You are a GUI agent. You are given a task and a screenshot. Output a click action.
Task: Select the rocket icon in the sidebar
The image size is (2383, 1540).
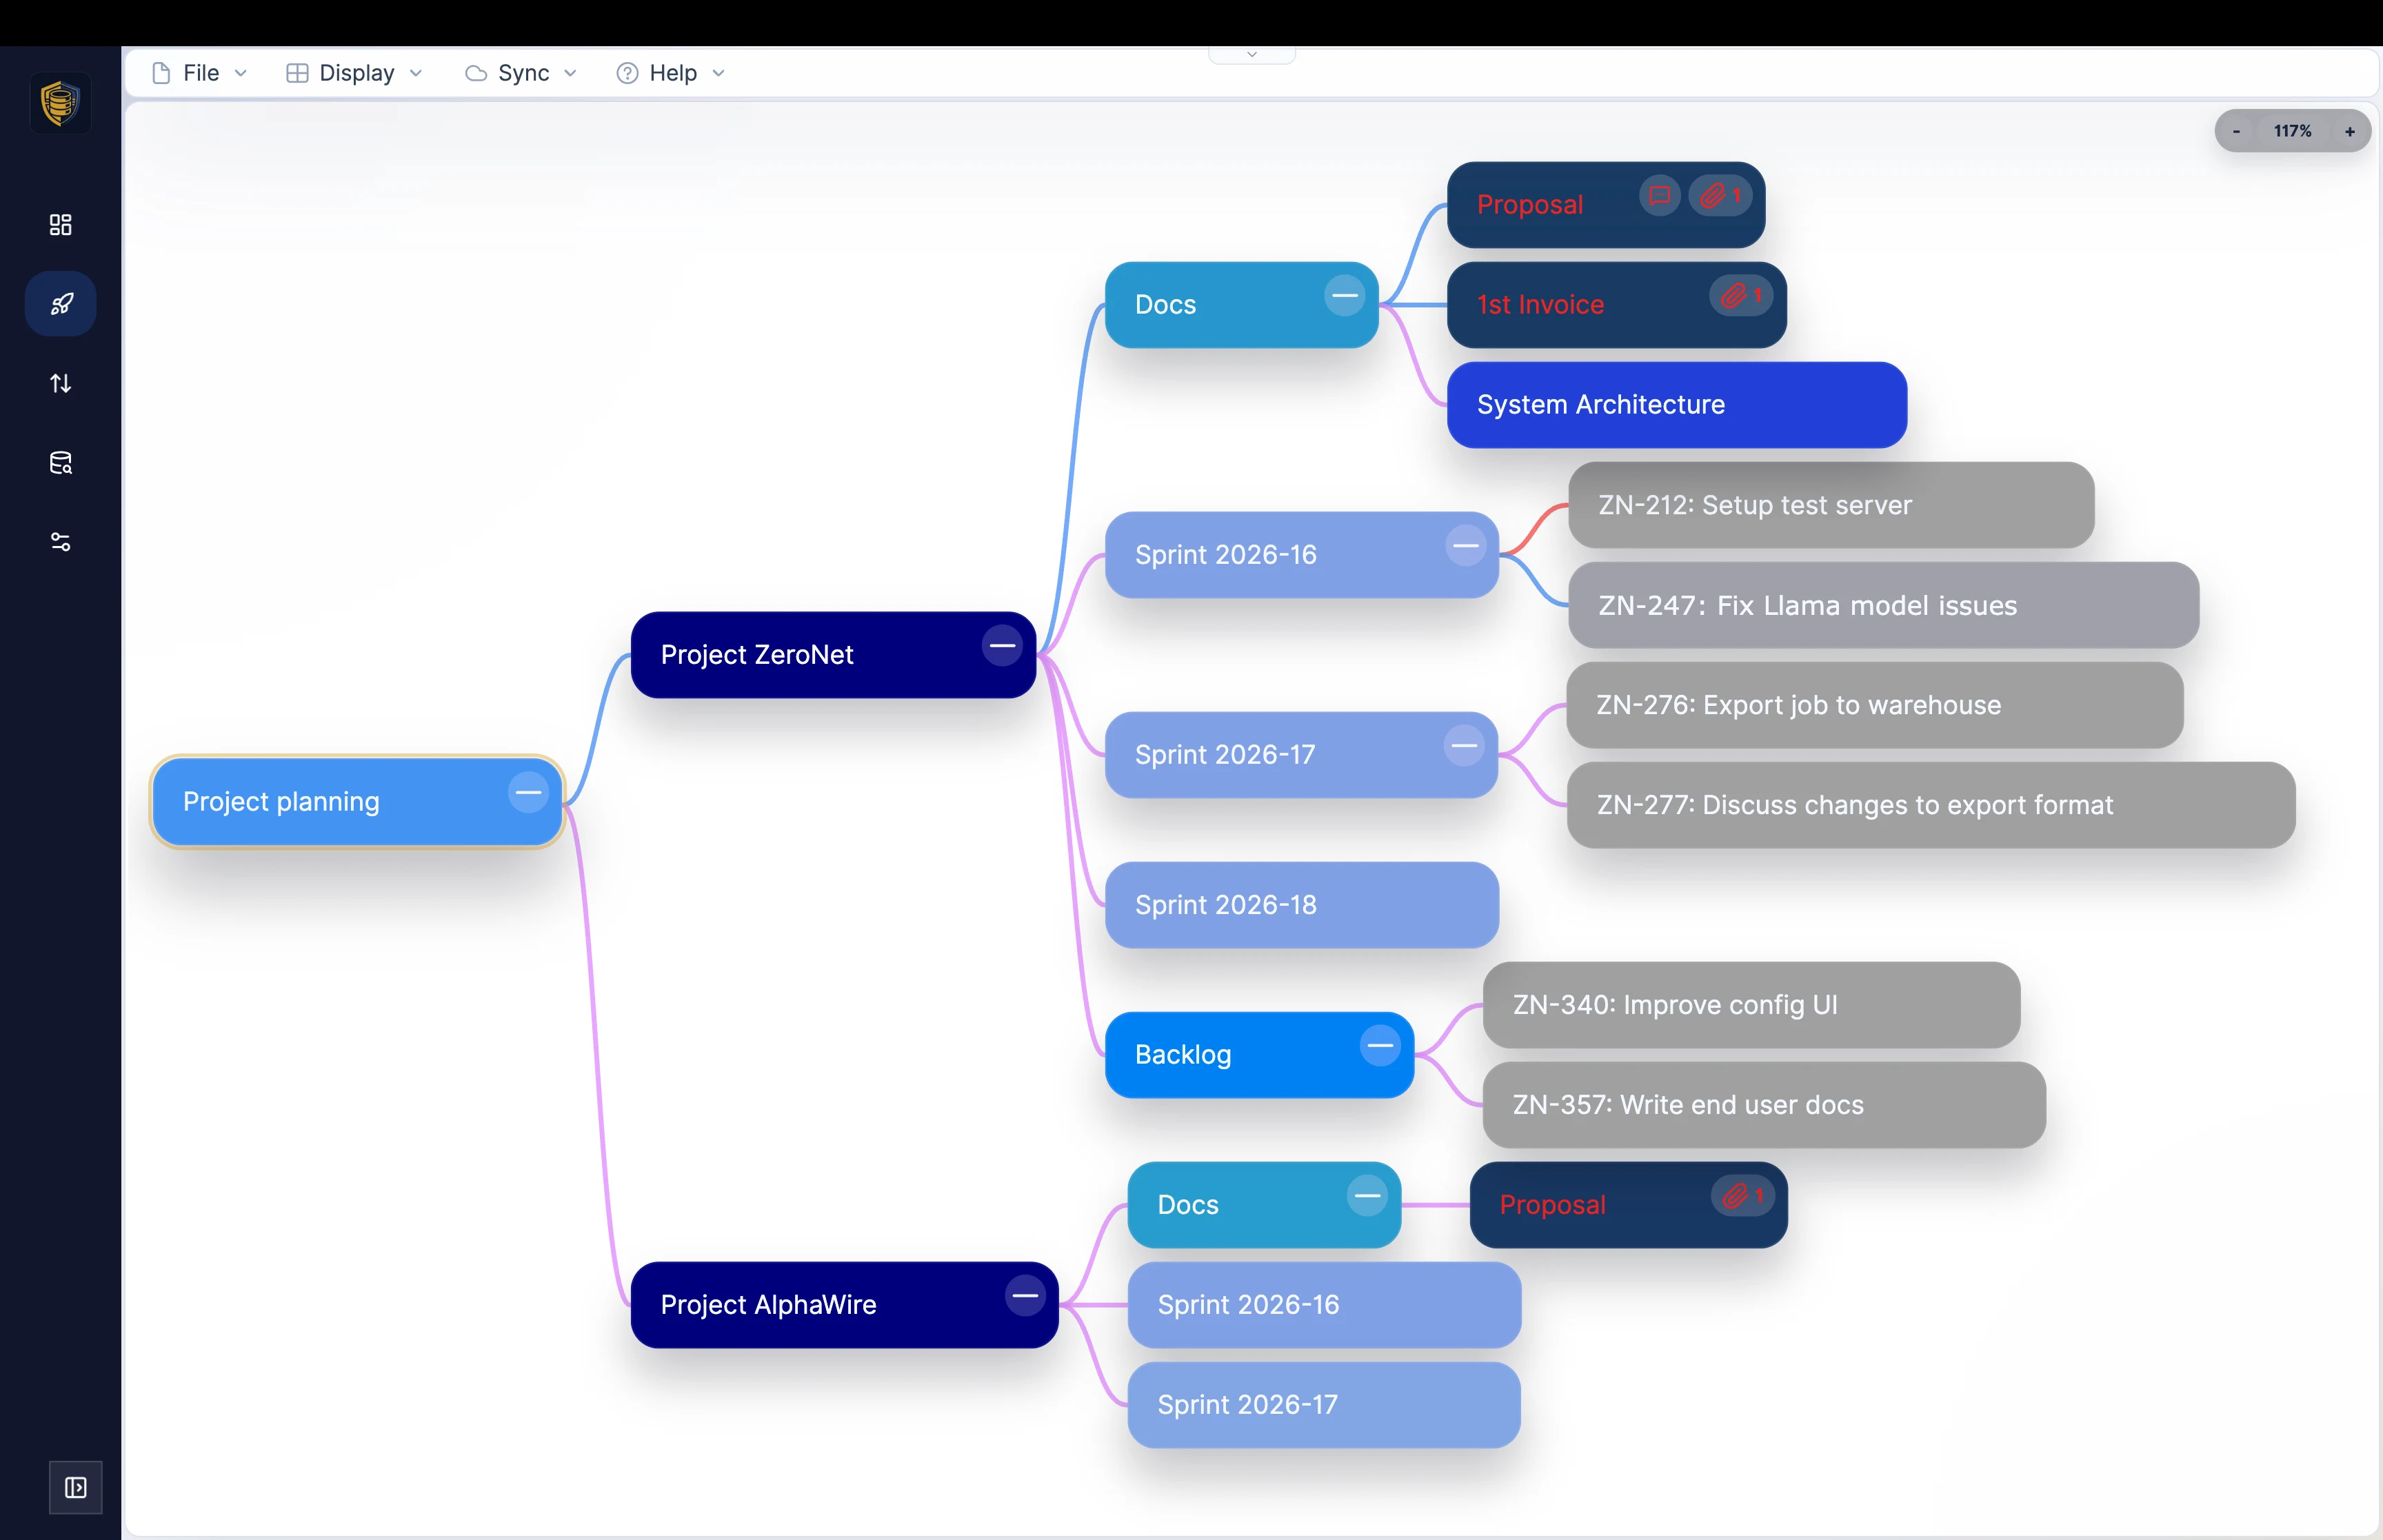coord(60,303)
